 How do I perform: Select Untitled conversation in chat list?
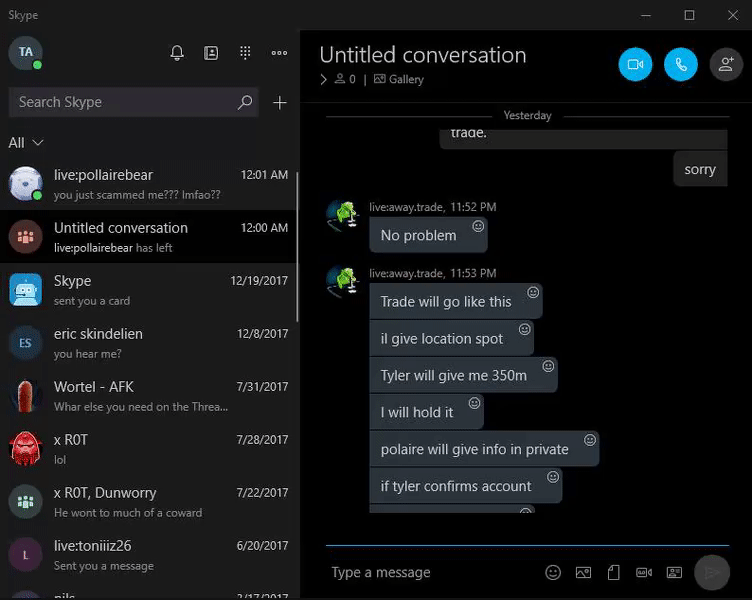pos(149,236)
